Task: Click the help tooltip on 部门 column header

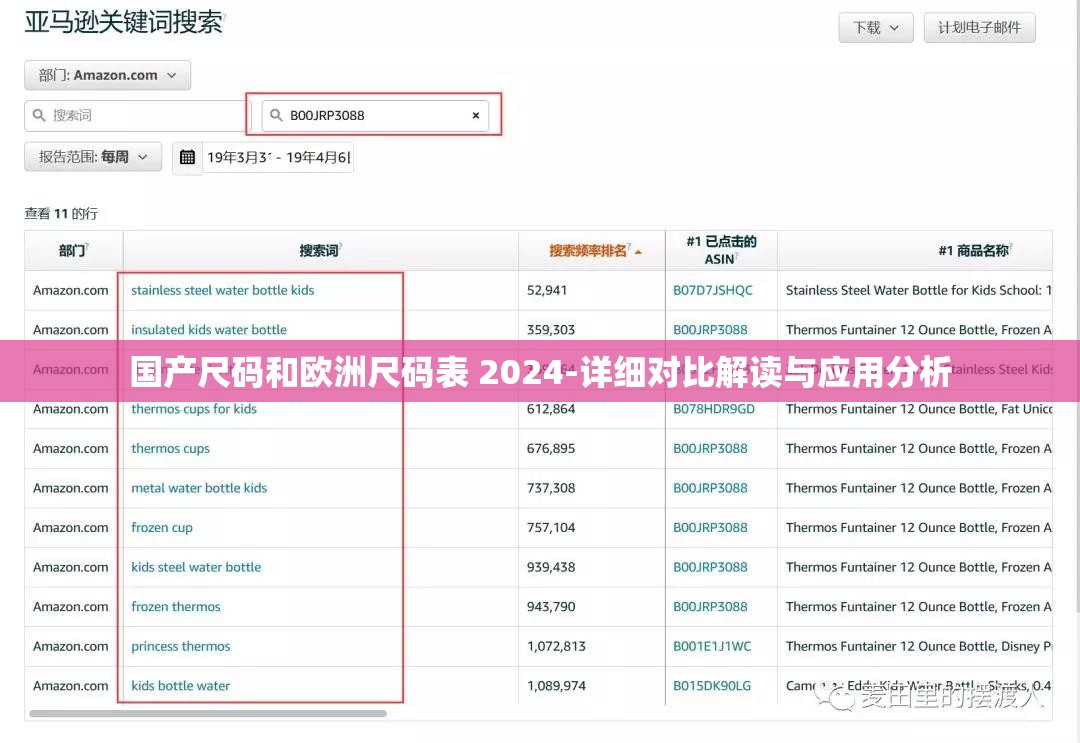Action: pos(86,245)
